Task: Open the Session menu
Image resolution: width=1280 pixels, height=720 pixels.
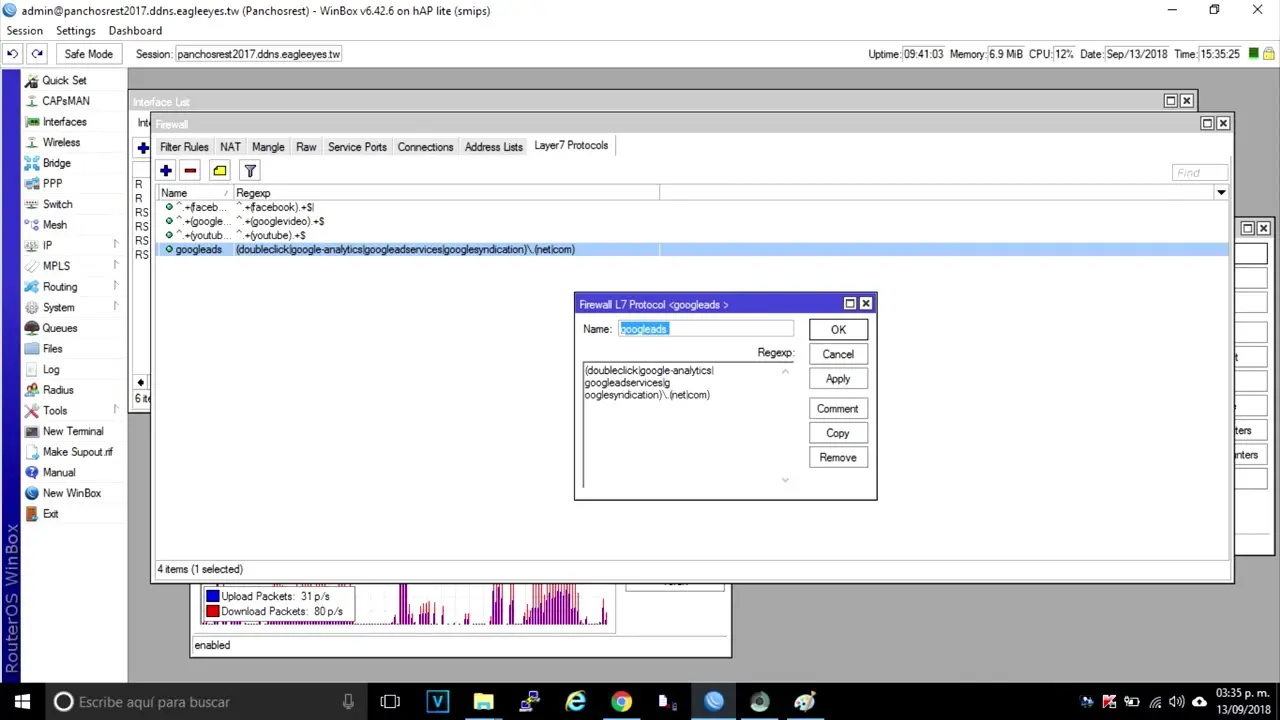Action: [x=25, y=31]
